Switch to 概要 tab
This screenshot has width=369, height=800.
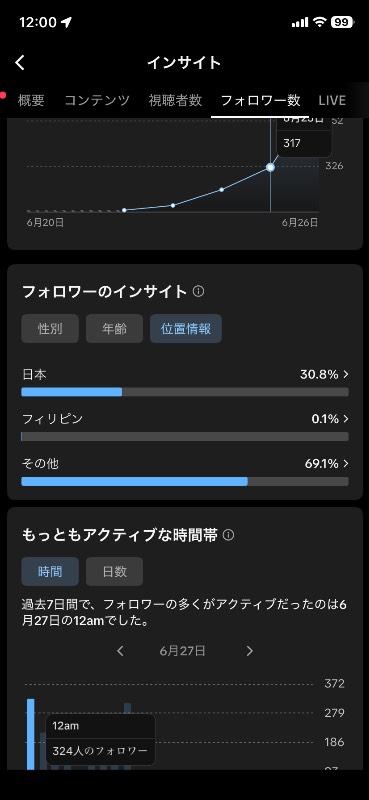coord(31,100)
